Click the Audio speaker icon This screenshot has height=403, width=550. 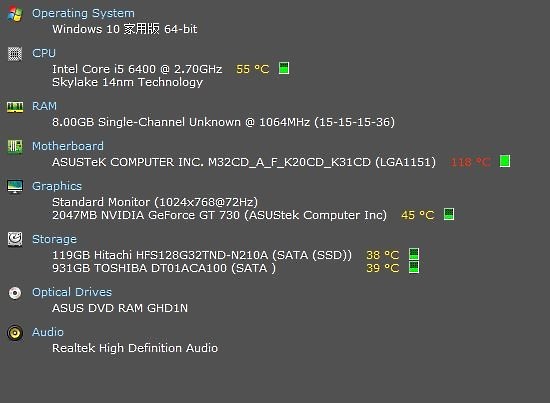coord(15,333)
